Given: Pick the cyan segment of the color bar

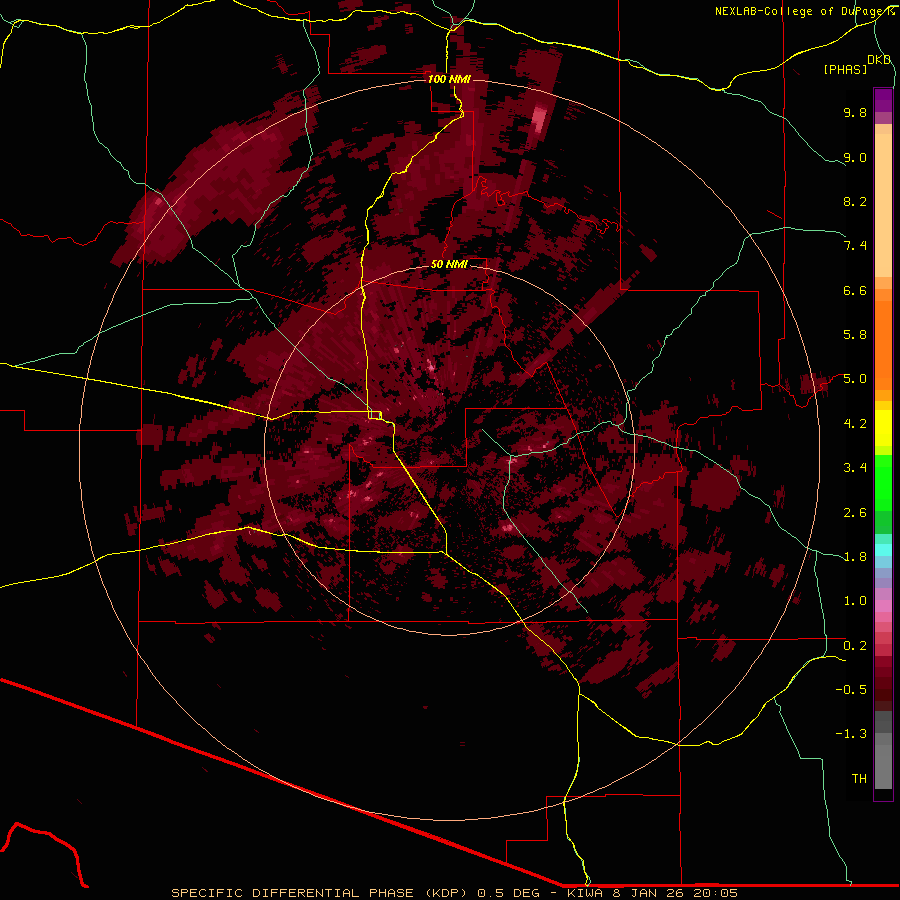Looking at the screenshot, I should (883, 550).
